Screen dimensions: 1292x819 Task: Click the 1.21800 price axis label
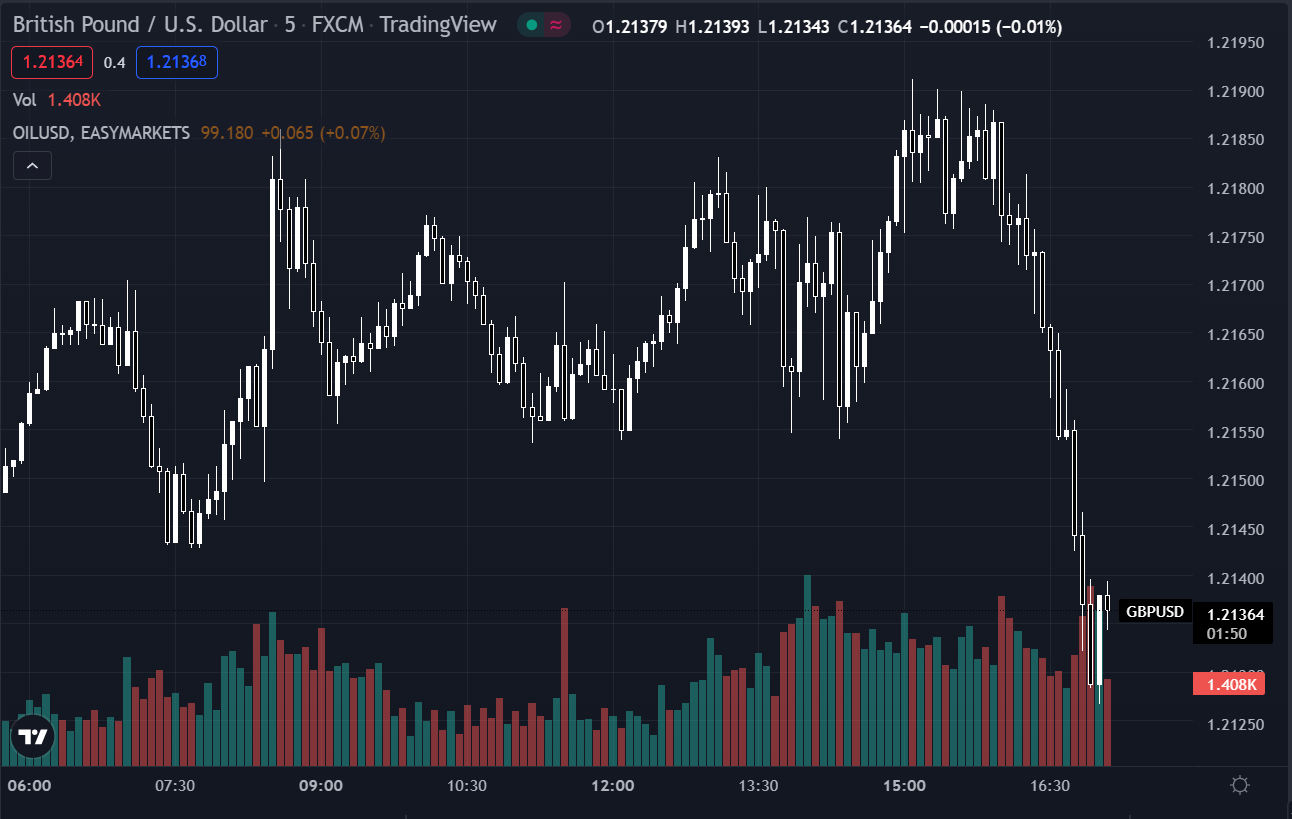[x=1236, y=189]
